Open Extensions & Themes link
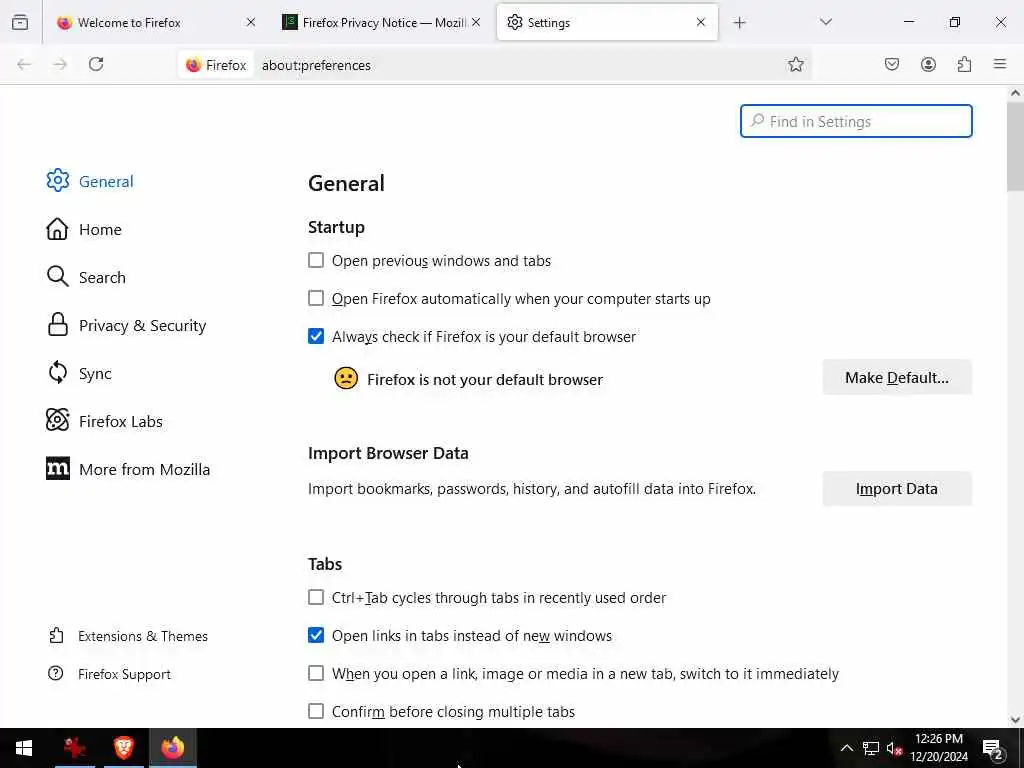The image size is (1024, 768). click(129, 636)
